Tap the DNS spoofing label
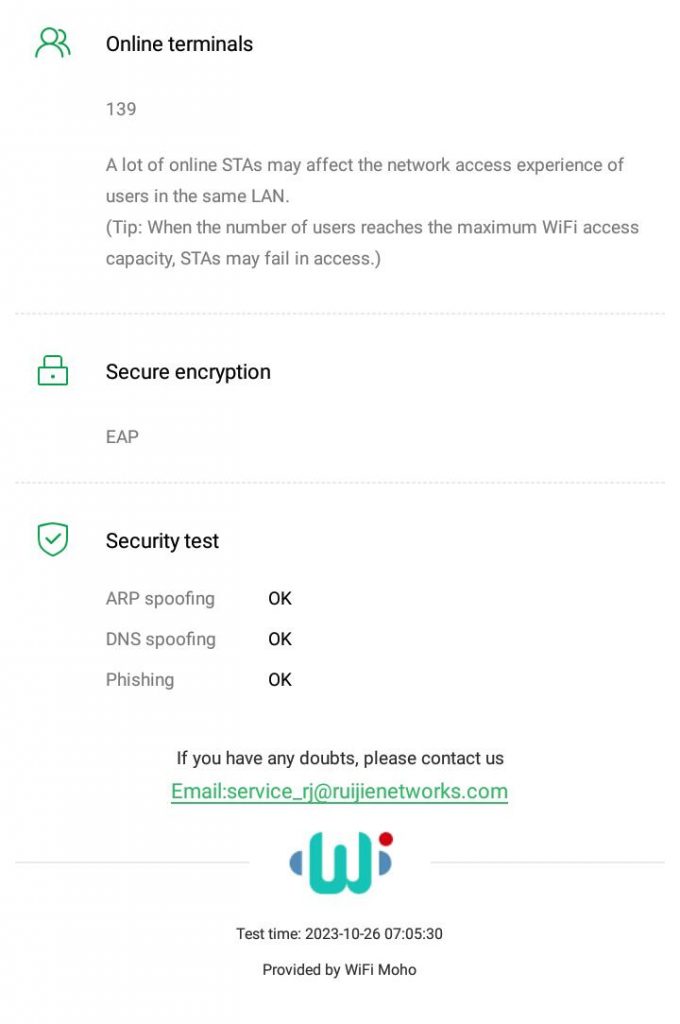 [x=160, y=639]
